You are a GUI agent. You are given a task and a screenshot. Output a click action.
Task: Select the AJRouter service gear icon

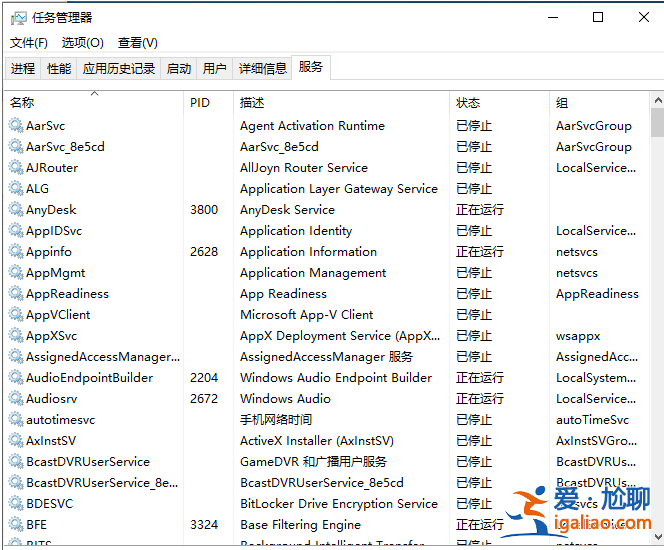point(16,167)
